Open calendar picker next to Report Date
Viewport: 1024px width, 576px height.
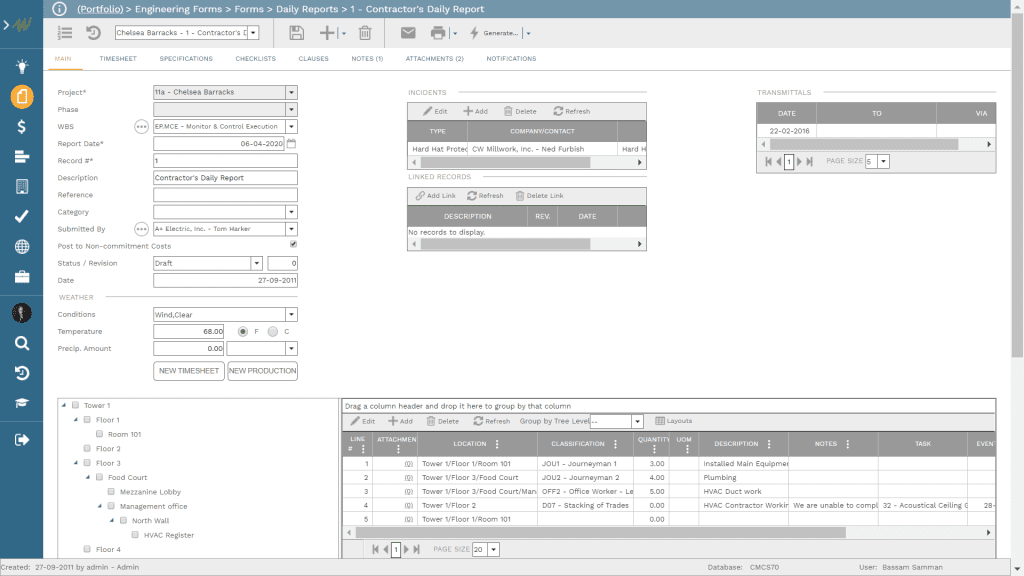click(x=291, y=143)
